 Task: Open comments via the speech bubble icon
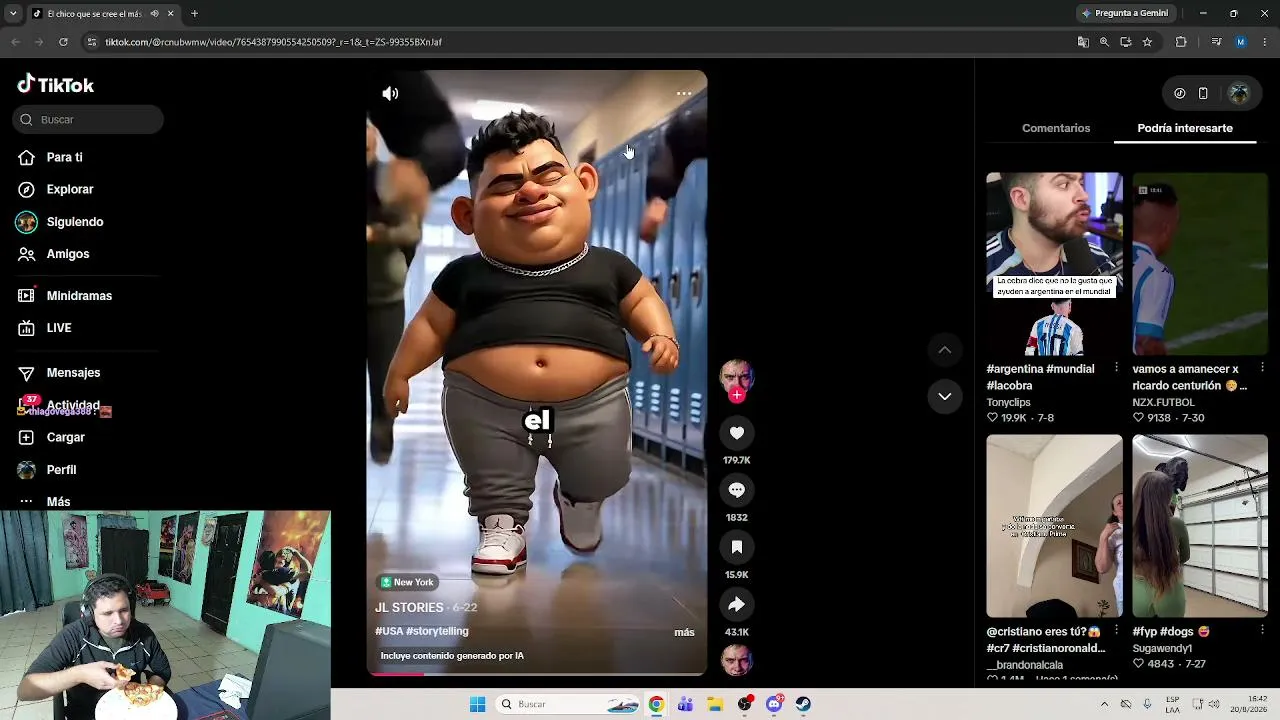(737, 490)
